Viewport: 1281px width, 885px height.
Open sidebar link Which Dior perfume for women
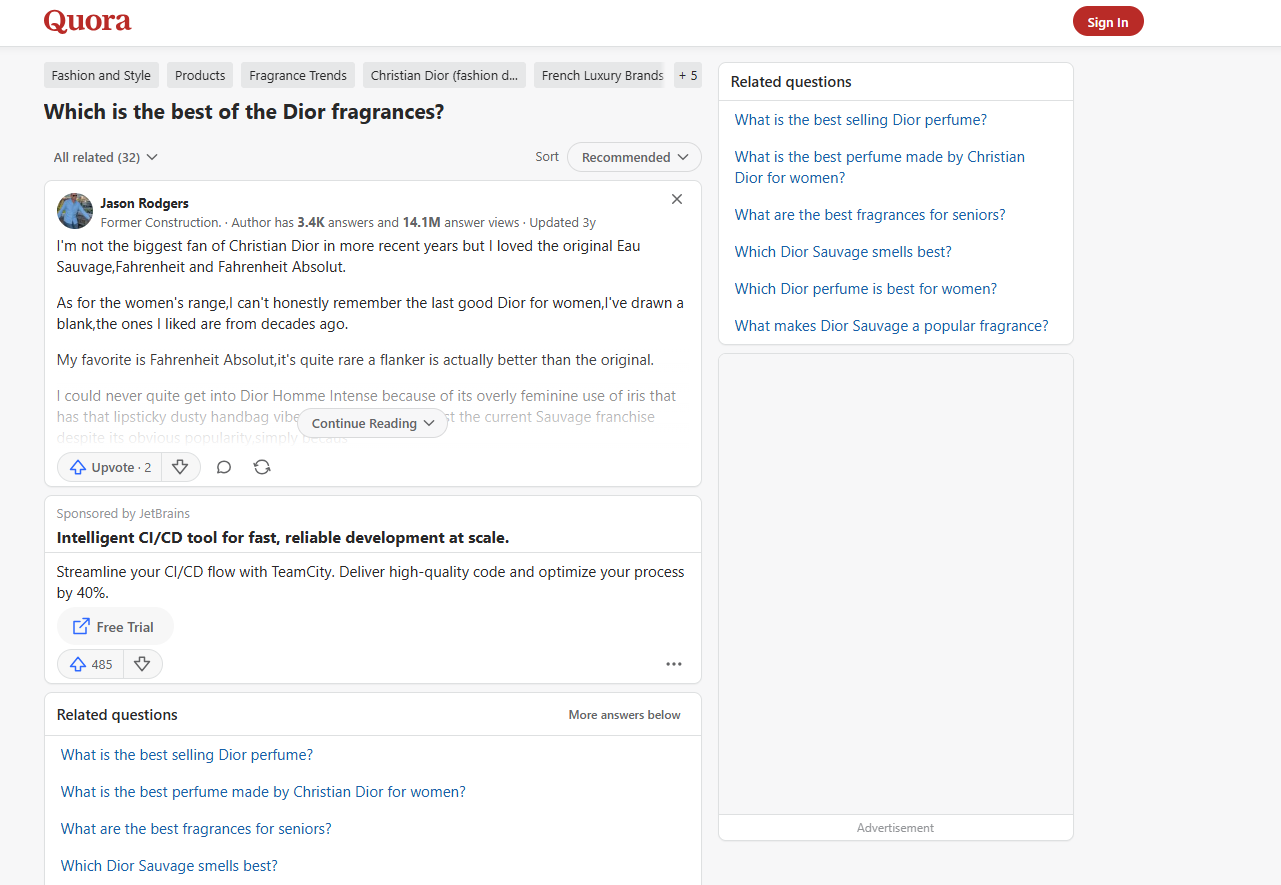point(866,289)
